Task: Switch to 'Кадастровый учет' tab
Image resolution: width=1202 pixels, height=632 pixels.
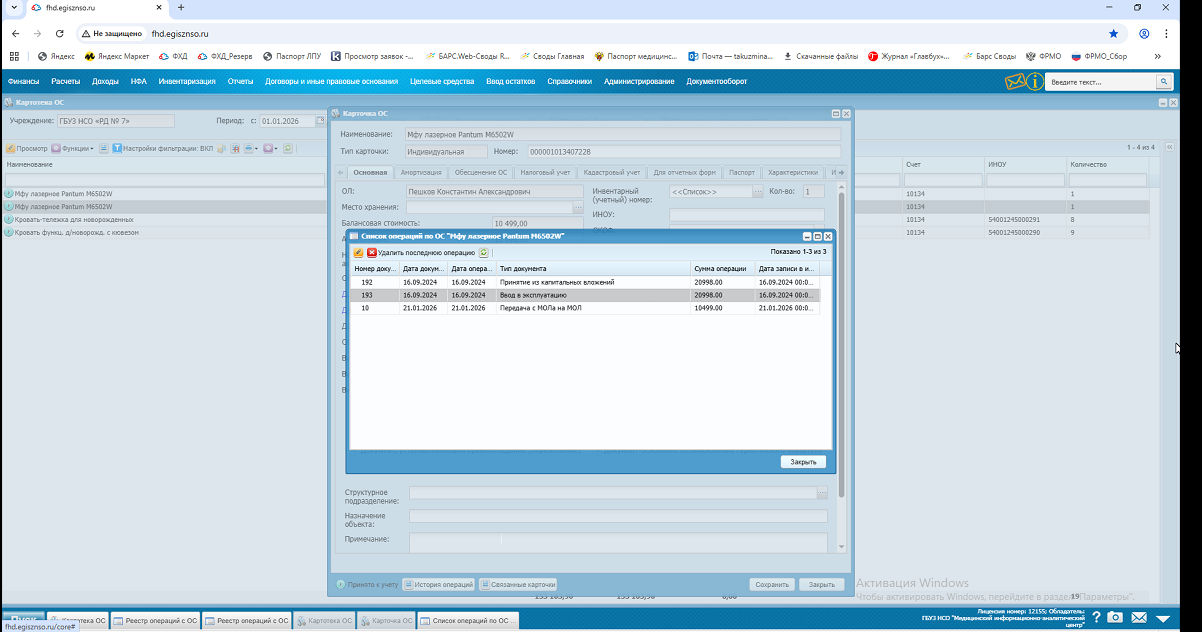Action: [612, 172]
